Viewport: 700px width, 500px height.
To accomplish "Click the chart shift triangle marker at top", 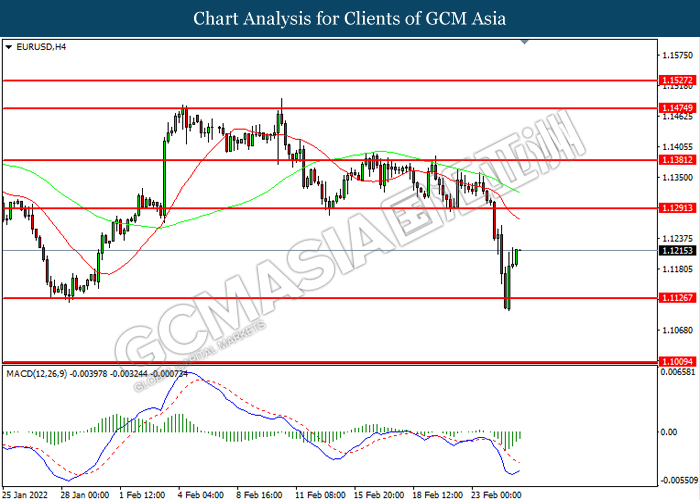I will tap(525, 42).
